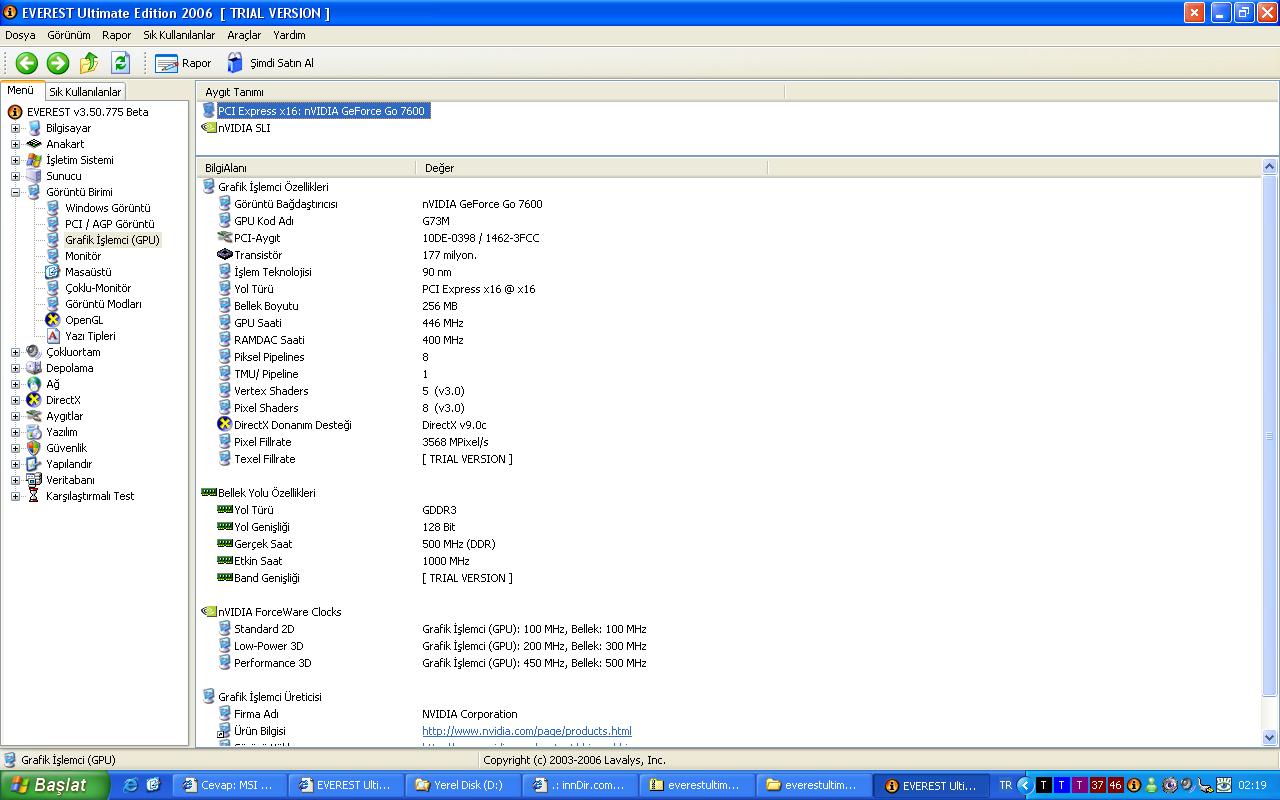Open the Görünüm menu
The height and width of the screenshot is (800, 1280).
pos(69,35)
